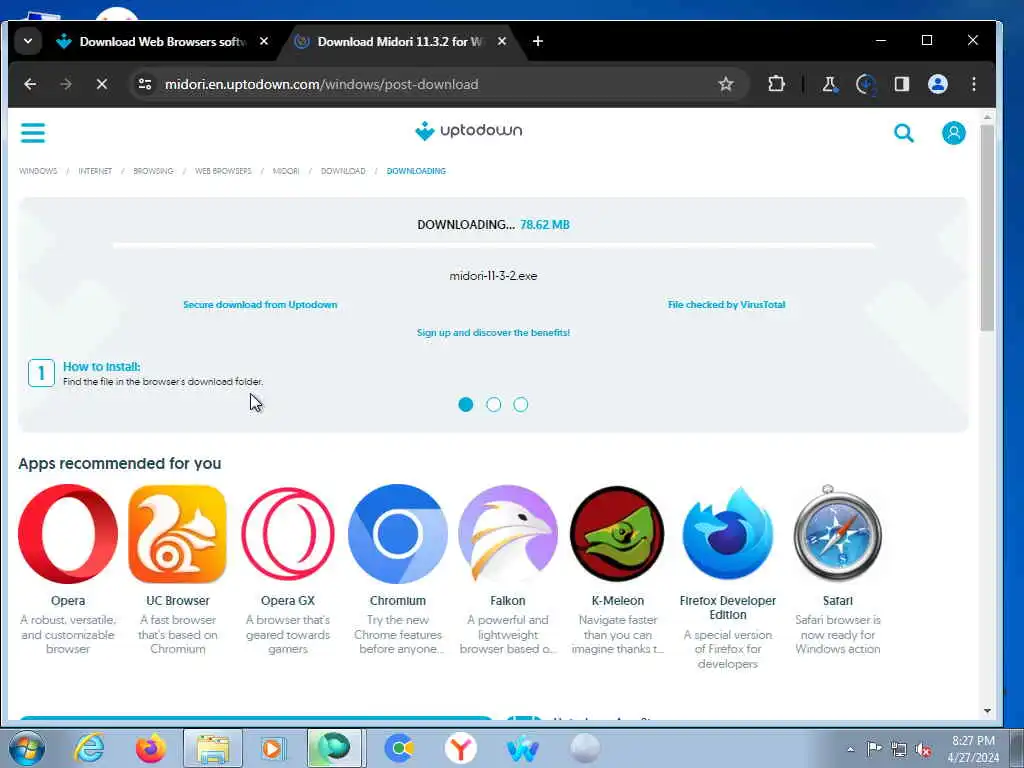Screen dimensions: 1024x768
Task: Open the Chrome three-dot menu
Action: click(974, 84)
